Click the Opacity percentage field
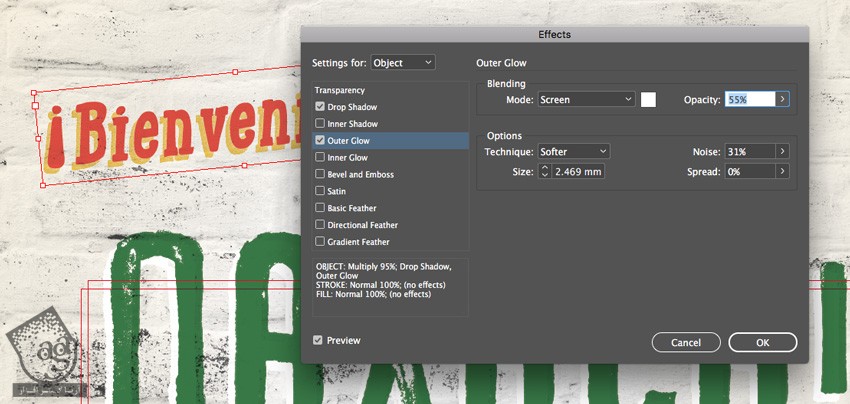The height and width of the screenshot is (404, 850). (x=749, y=99)
